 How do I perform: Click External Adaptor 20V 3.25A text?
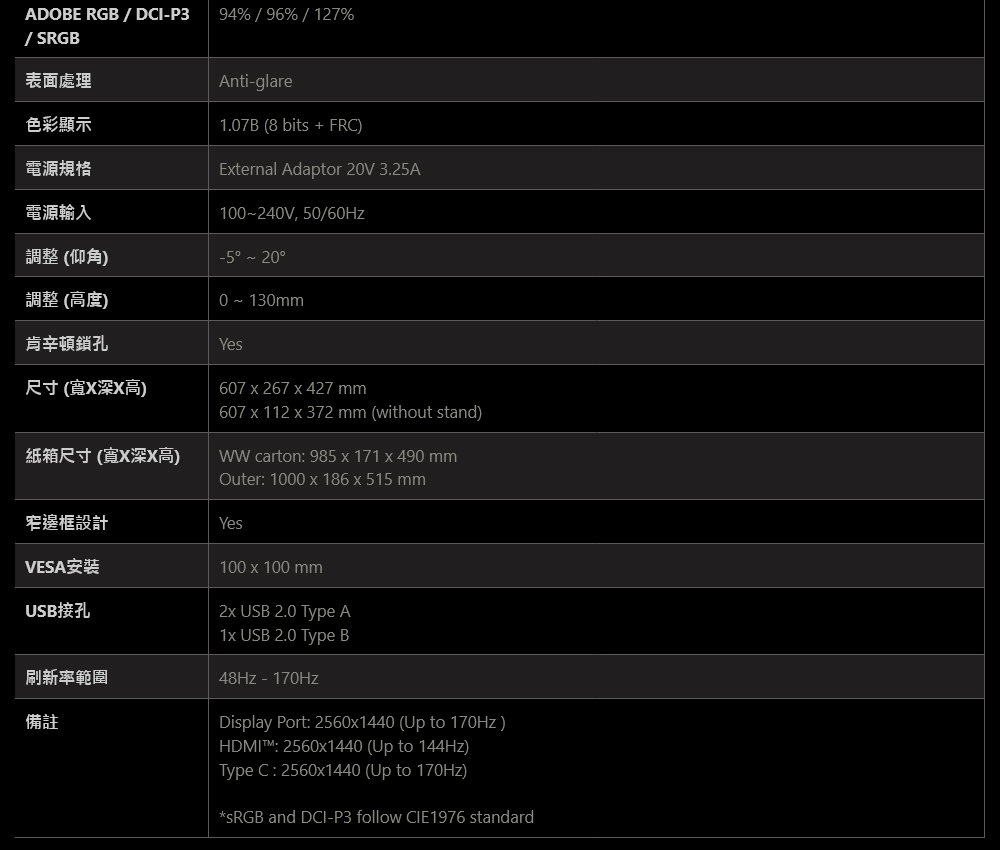(x=320, y=169)
